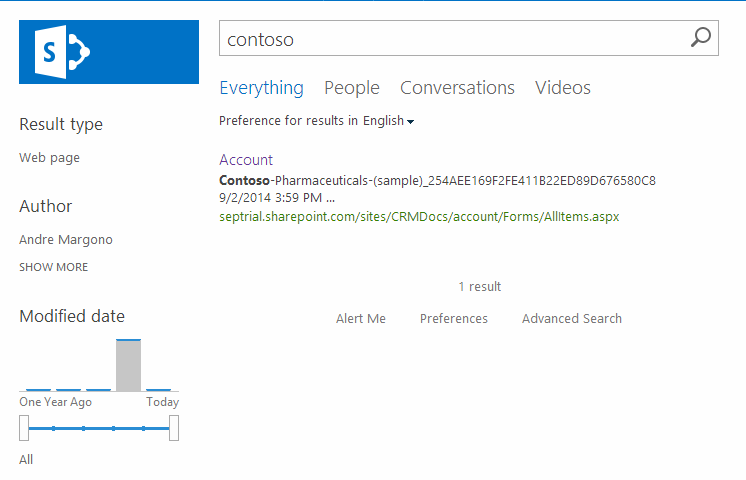Viewport: 746px width, 480px height.
Task: Focus the search box containing contoso
Action: 450,39
